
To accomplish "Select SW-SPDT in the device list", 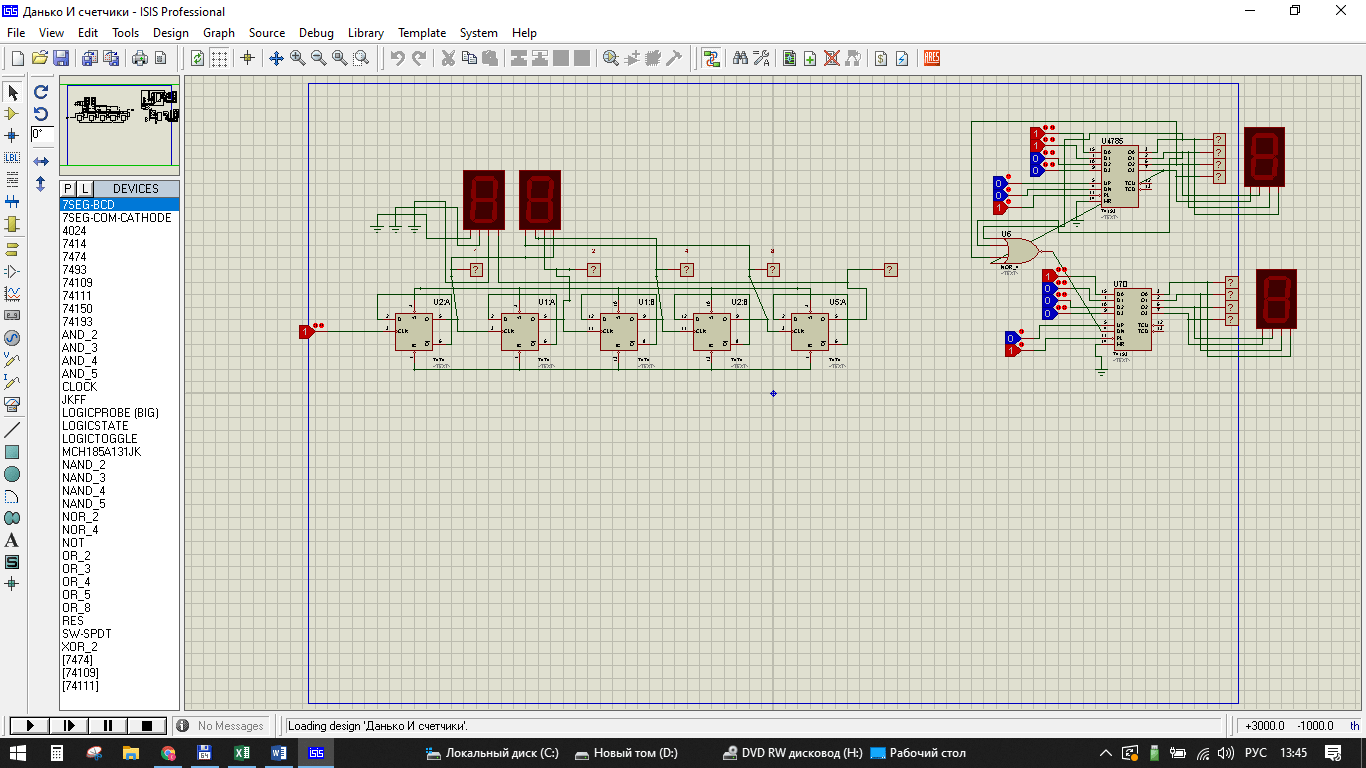I will [87, 634].
